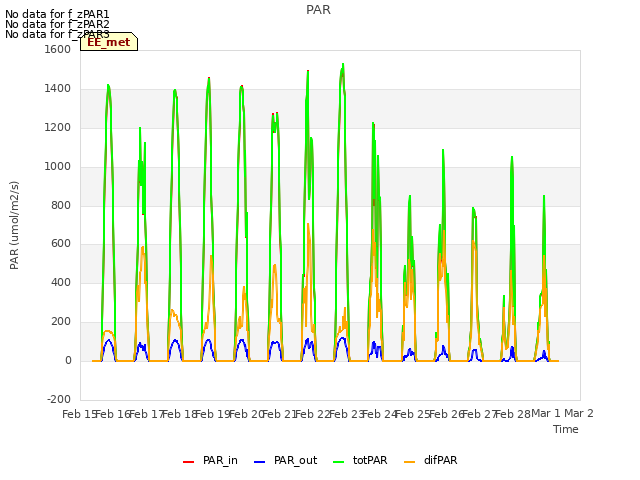Select the PAR chart title

click(x=318, y=10)
